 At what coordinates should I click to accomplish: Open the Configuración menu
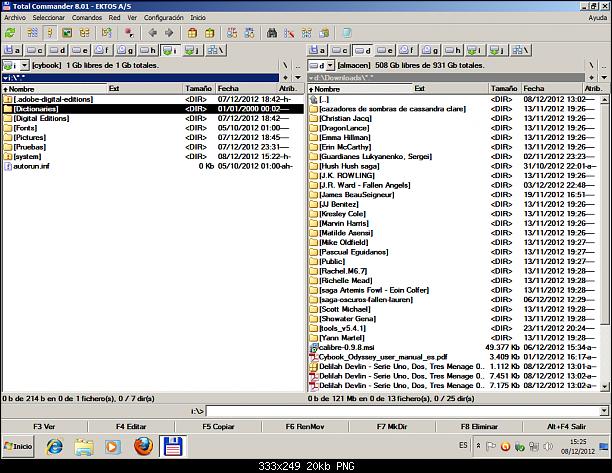[x=163, y=18]
